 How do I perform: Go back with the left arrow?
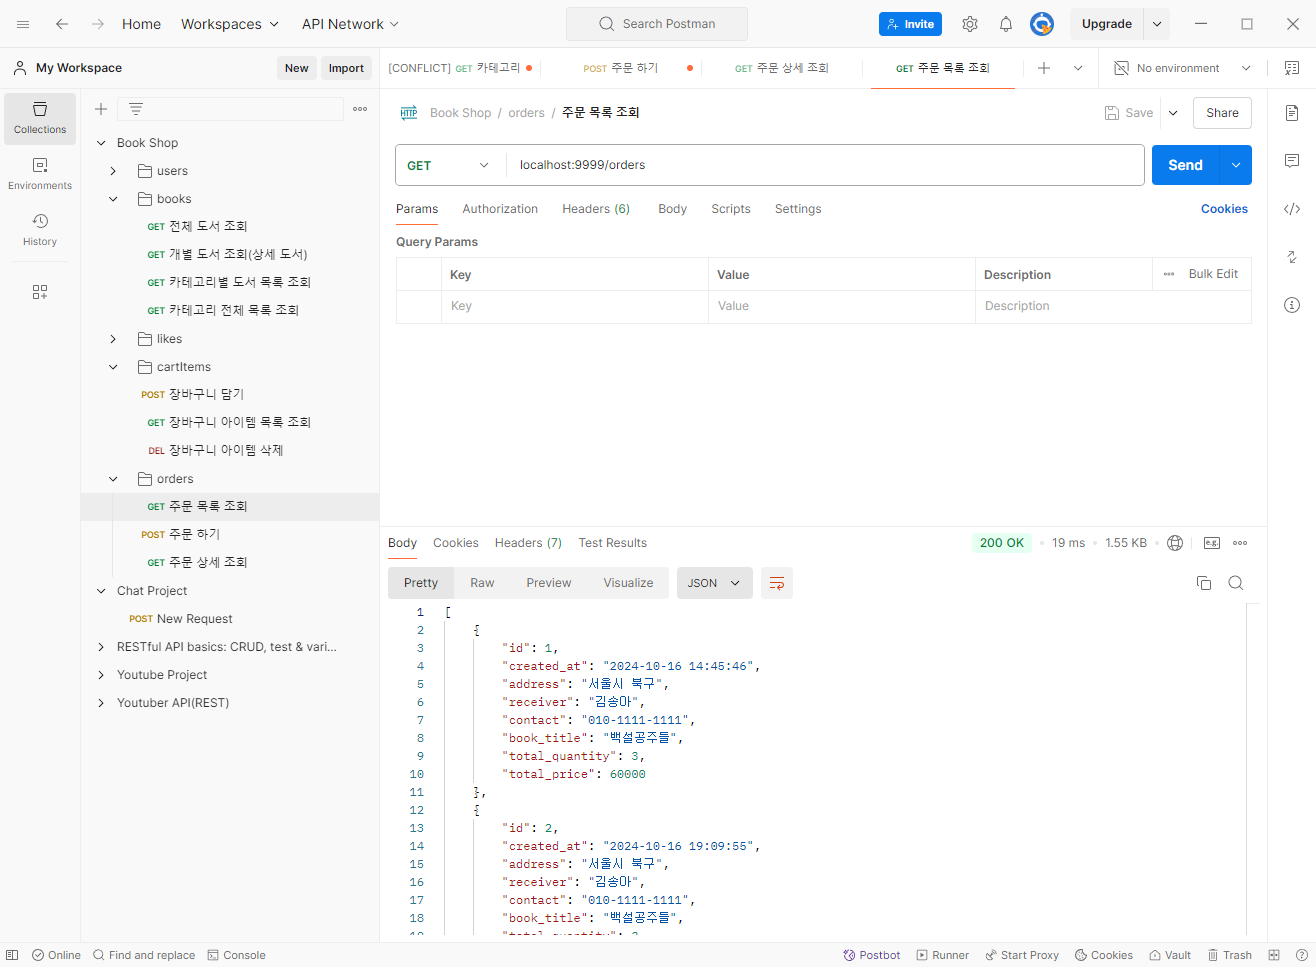tap(62, 24)
